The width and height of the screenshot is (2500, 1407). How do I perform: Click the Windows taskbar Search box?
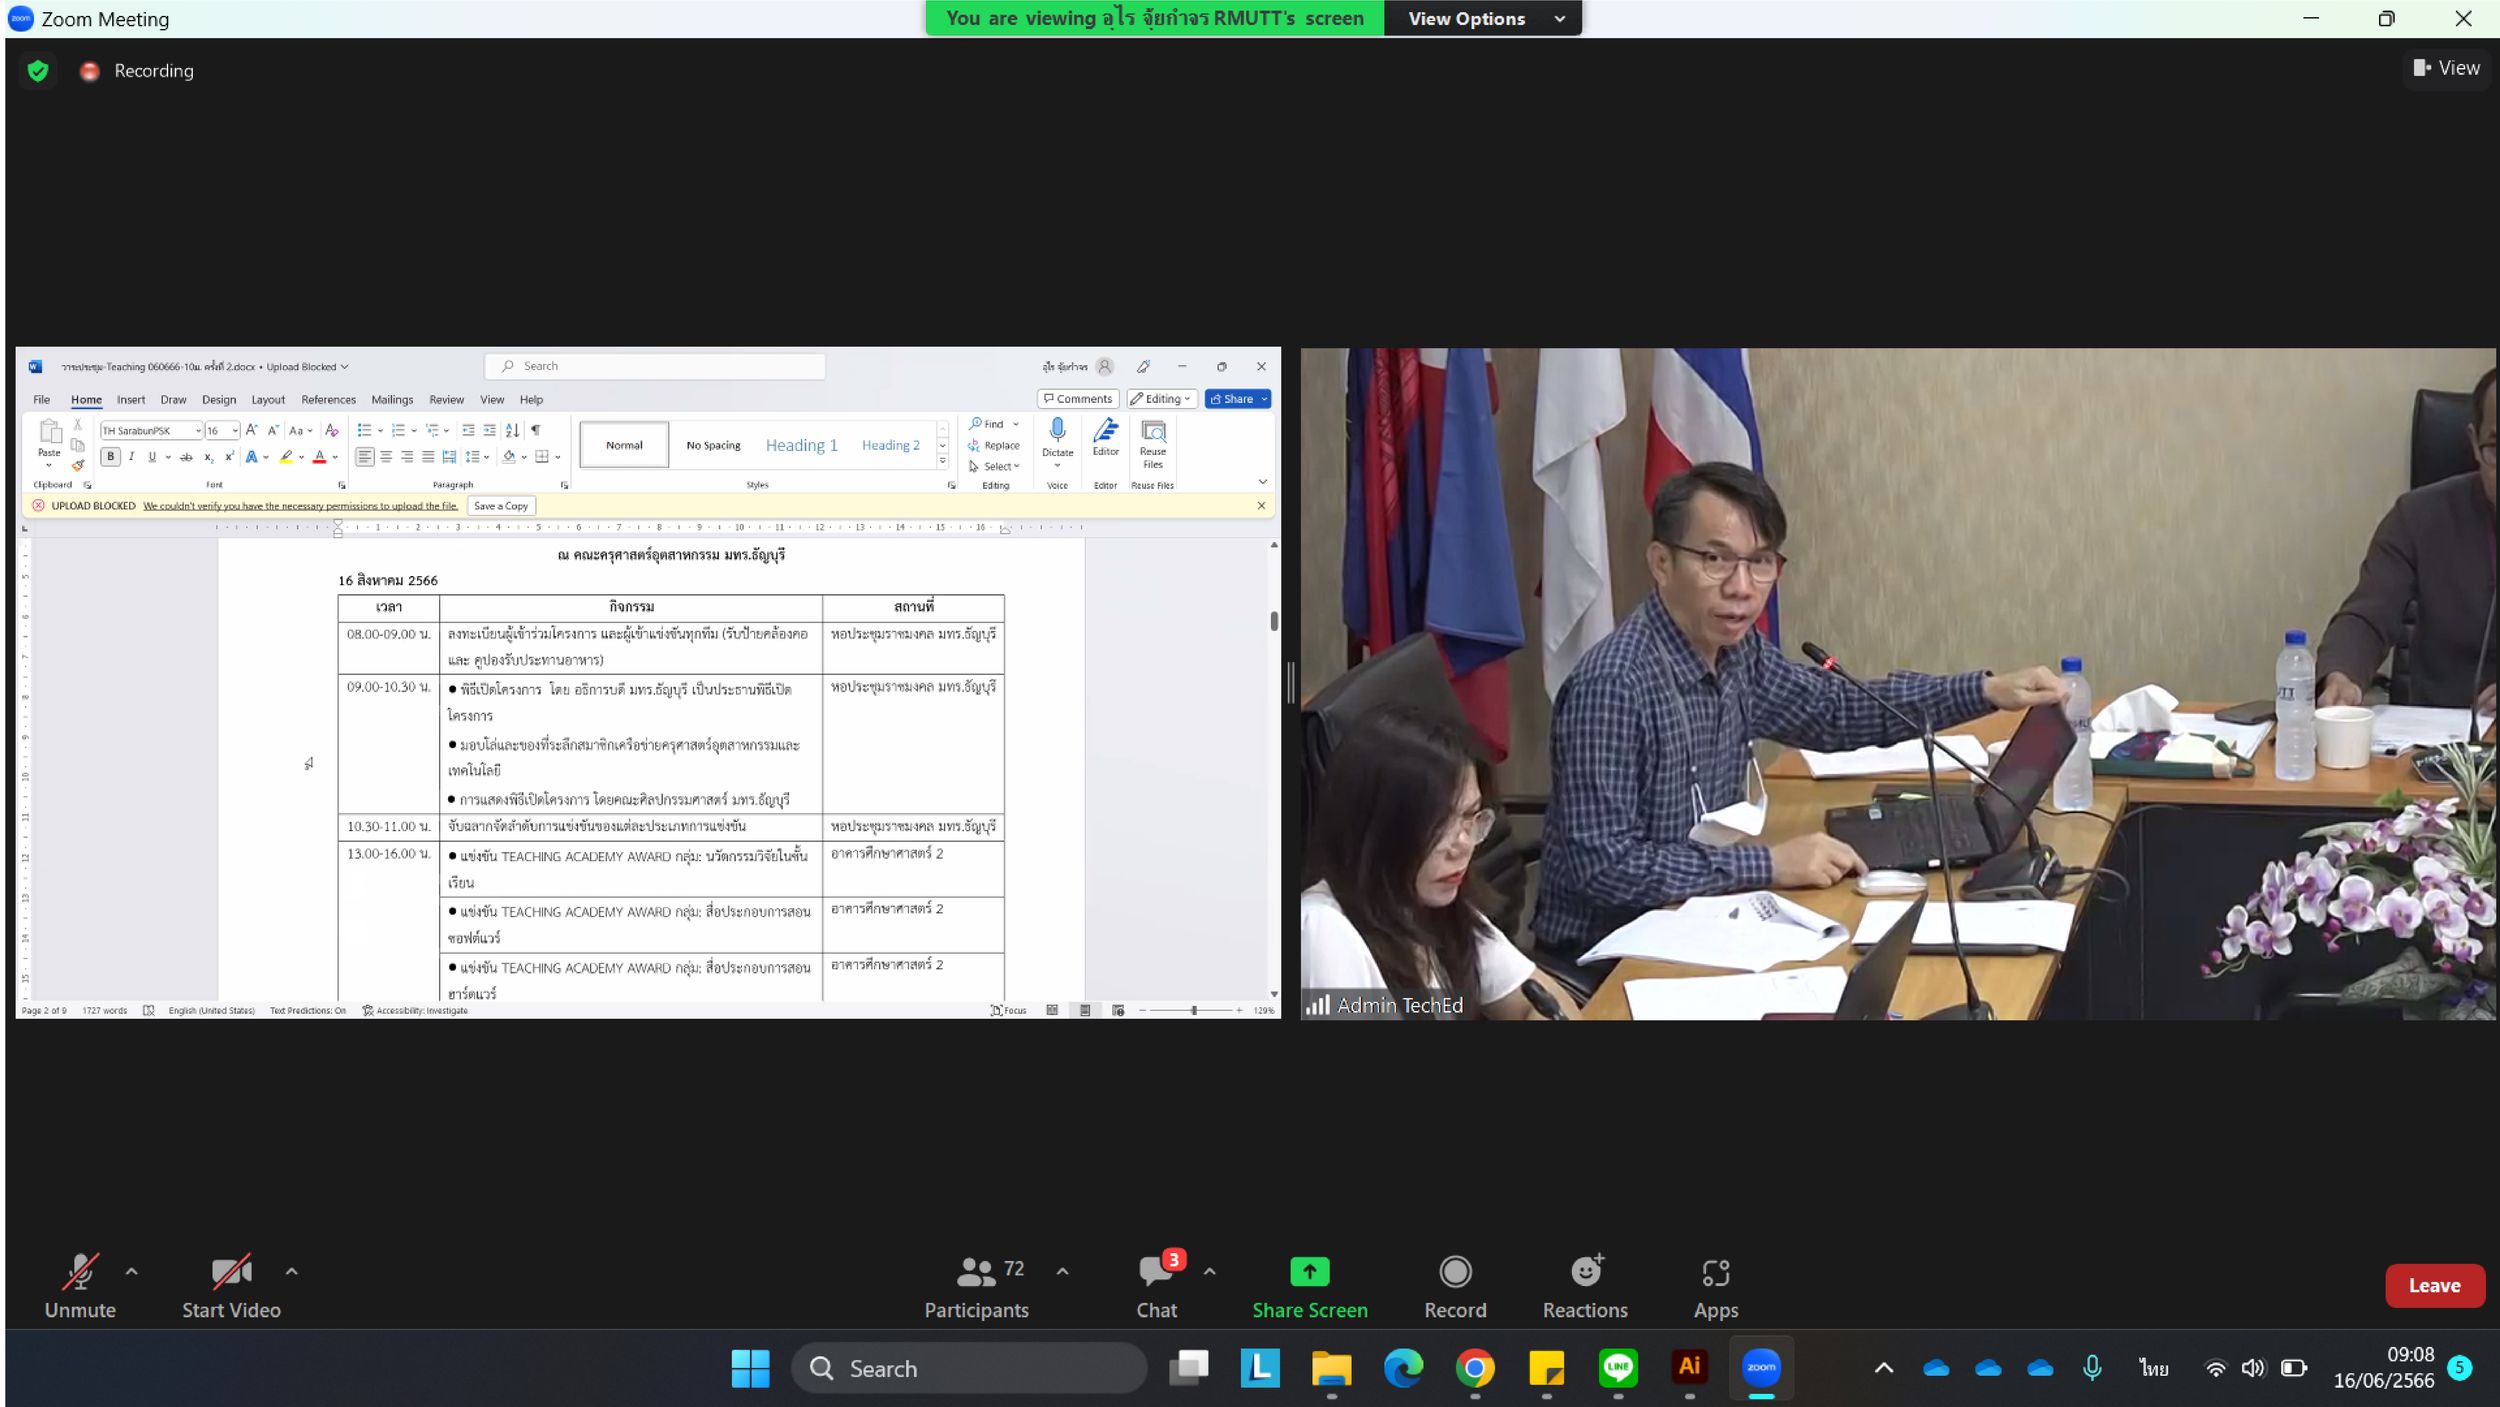[968, 1368]
